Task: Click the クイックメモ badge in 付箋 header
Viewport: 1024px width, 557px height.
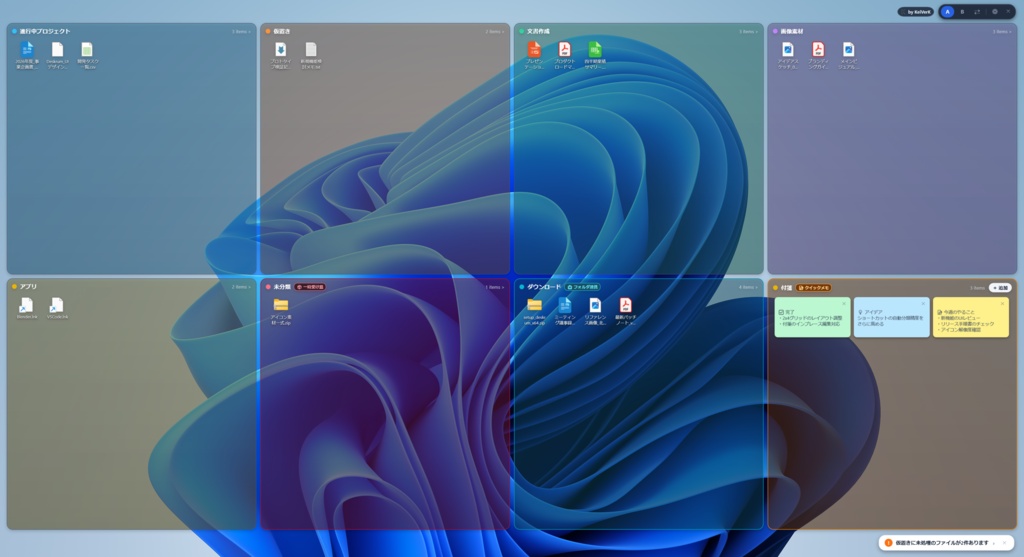Action: tap(813, 287)
